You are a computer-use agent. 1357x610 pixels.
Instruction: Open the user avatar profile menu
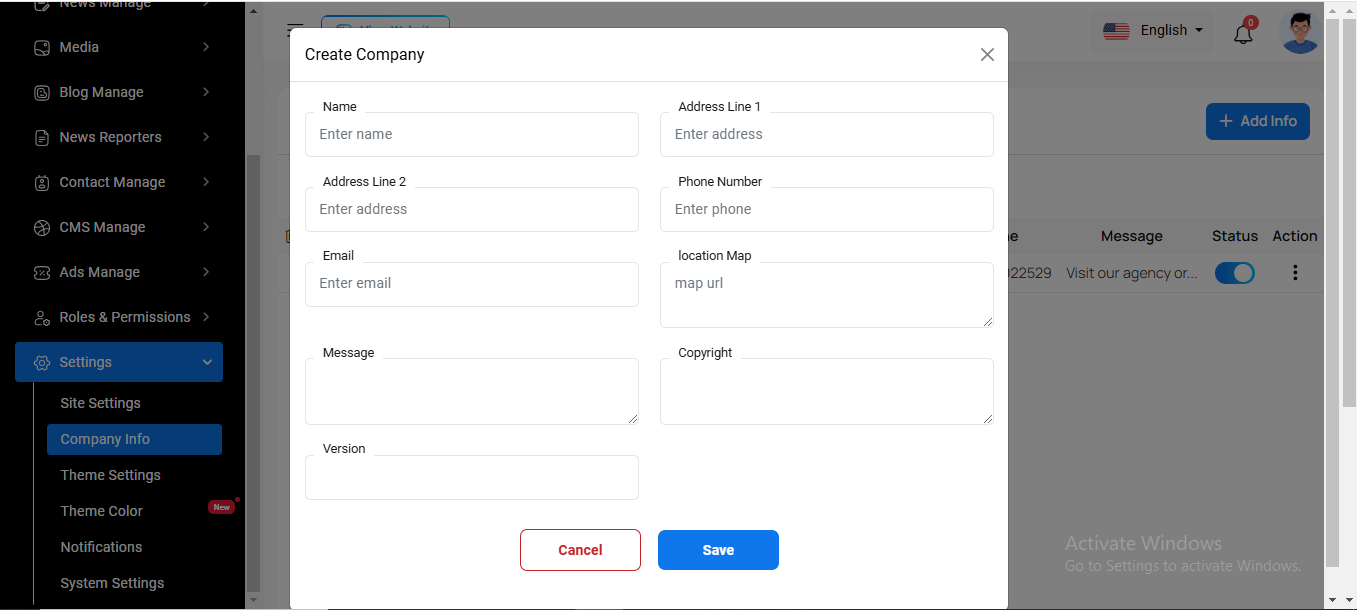coord(1299,33)
